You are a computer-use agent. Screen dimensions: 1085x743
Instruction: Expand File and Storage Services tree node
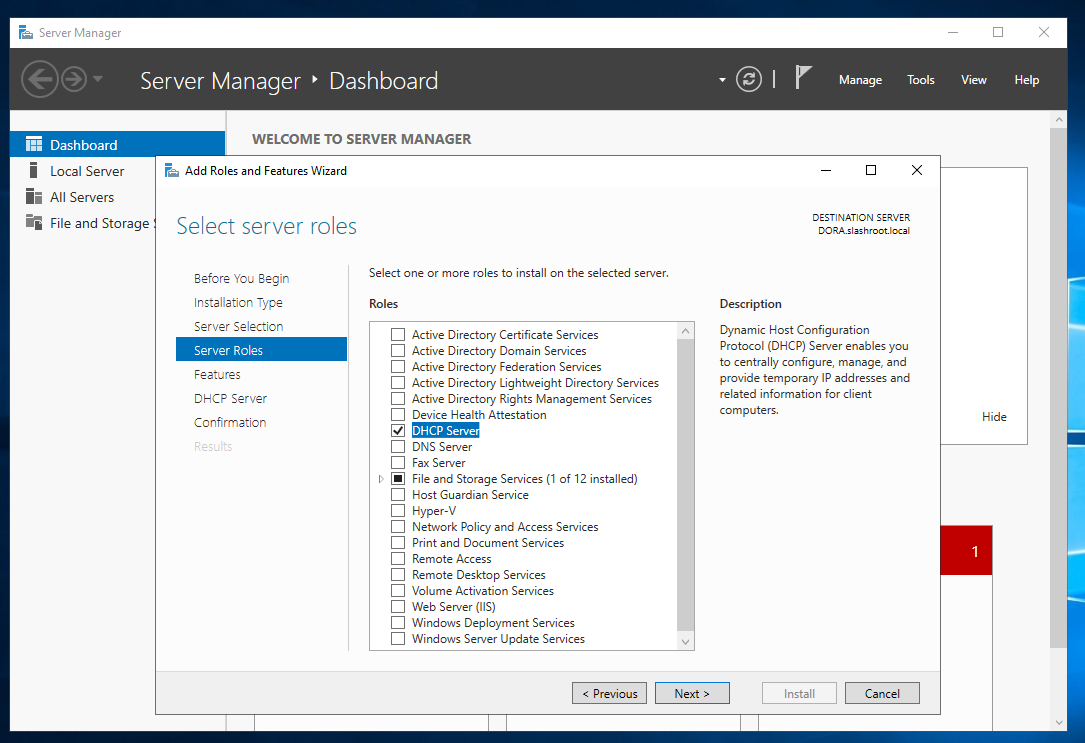(381, 479)
